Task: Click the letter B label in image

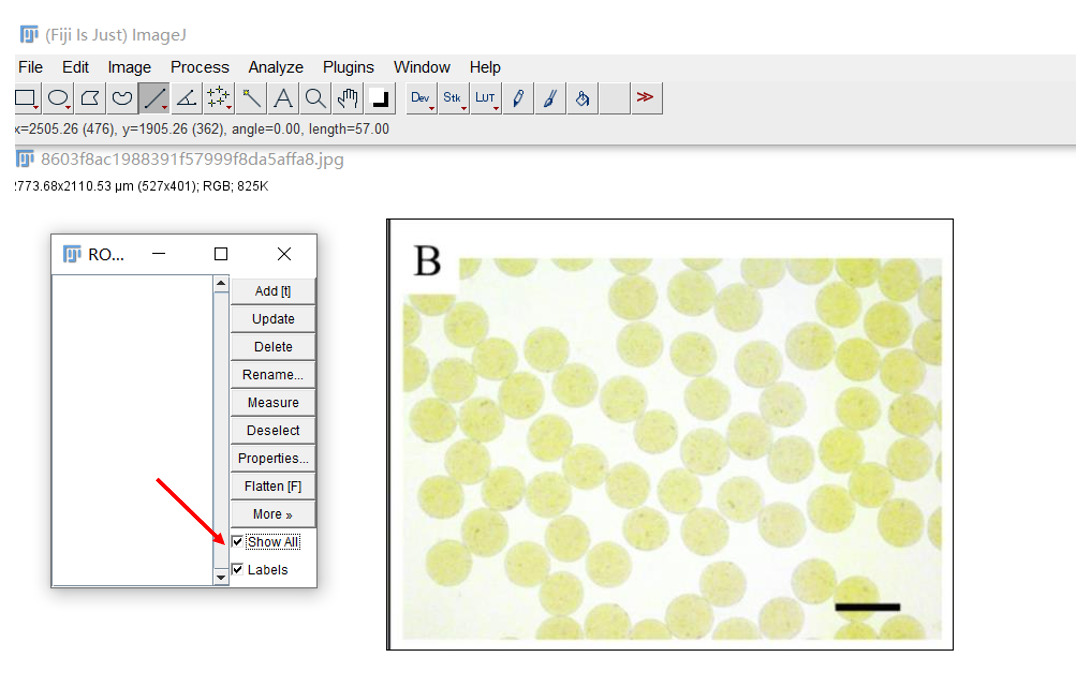Action: point(427,261)
